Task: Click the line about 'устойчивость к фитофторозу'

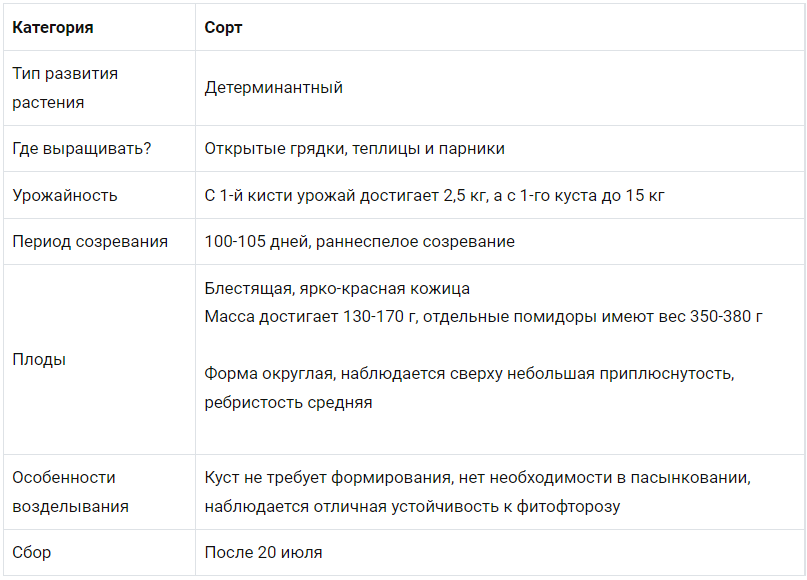Action: 412,507
